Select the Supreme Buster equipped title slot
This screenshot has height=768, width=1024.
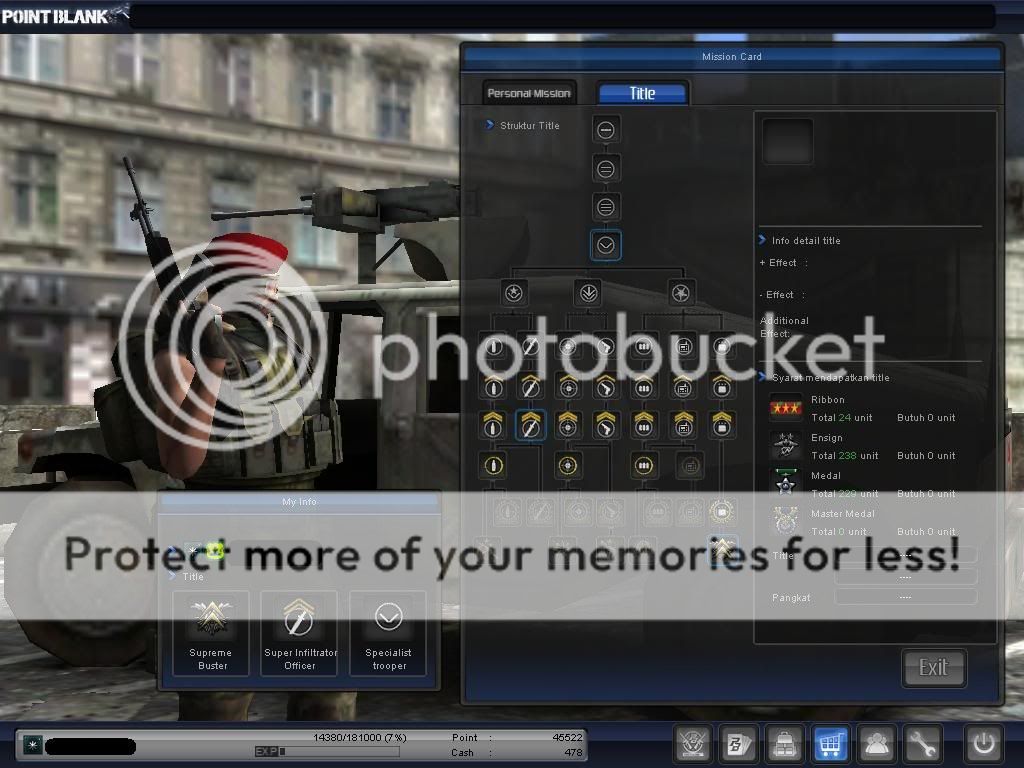coord(211,633)
